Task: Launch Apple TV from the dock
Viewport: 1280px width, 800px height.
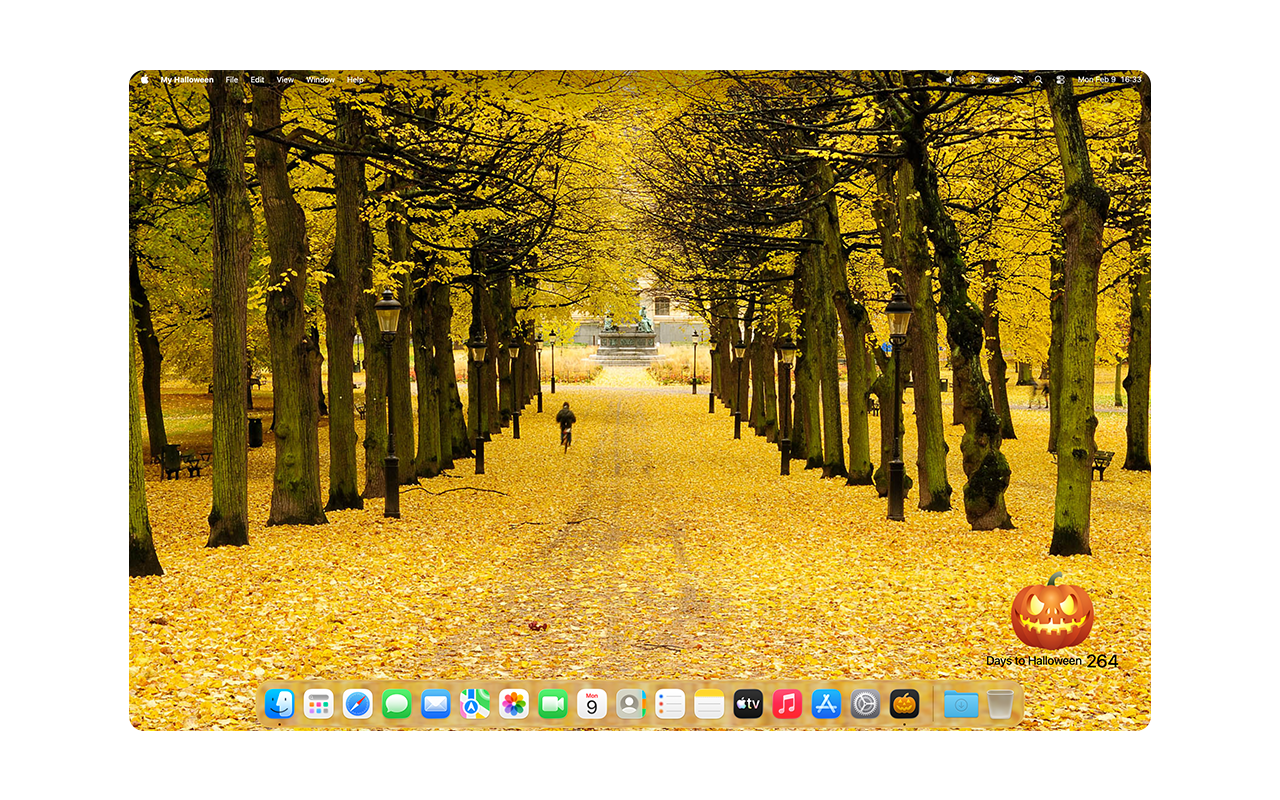Action: (x=748, y=704)
